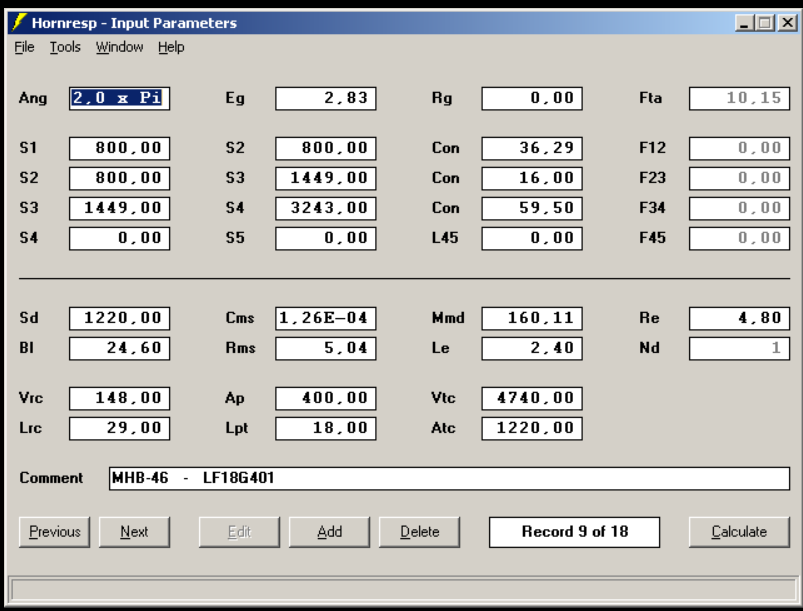This screenshot has height=611, width=803.
Task: Focus the S5 input box
Action: [326, 238]
